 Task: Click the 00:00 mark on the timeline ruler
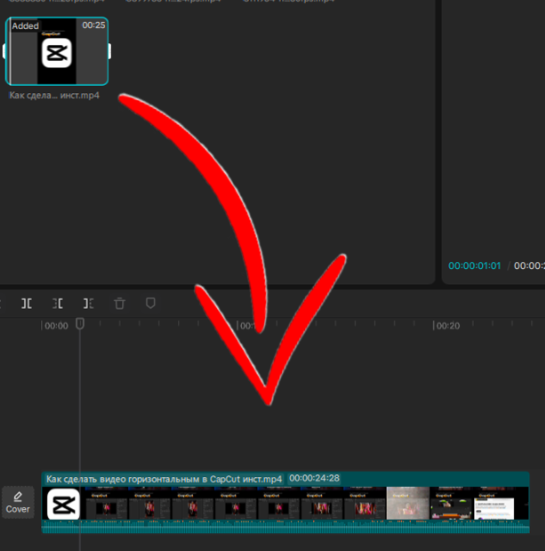click(56, 326)
